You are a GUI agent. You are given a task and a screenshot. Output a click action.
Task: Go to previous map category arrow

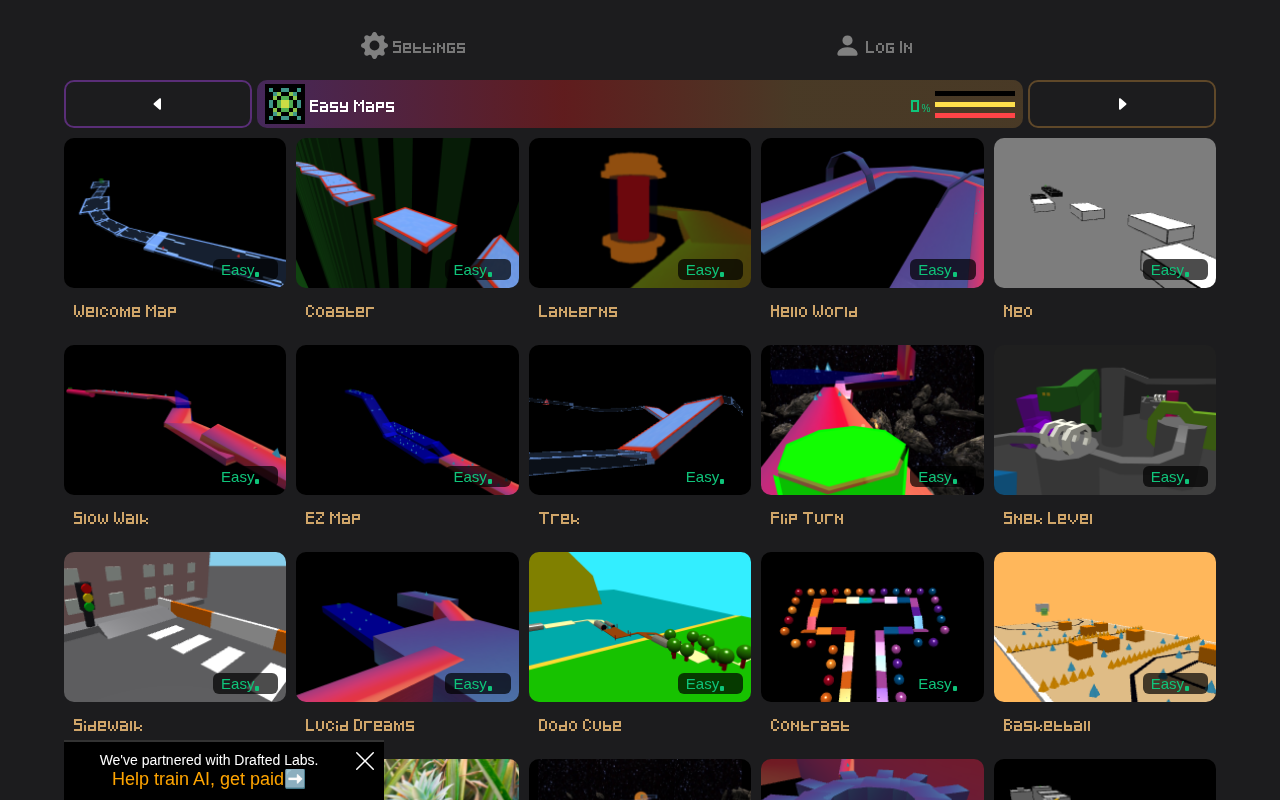click(x=158, y=104)
